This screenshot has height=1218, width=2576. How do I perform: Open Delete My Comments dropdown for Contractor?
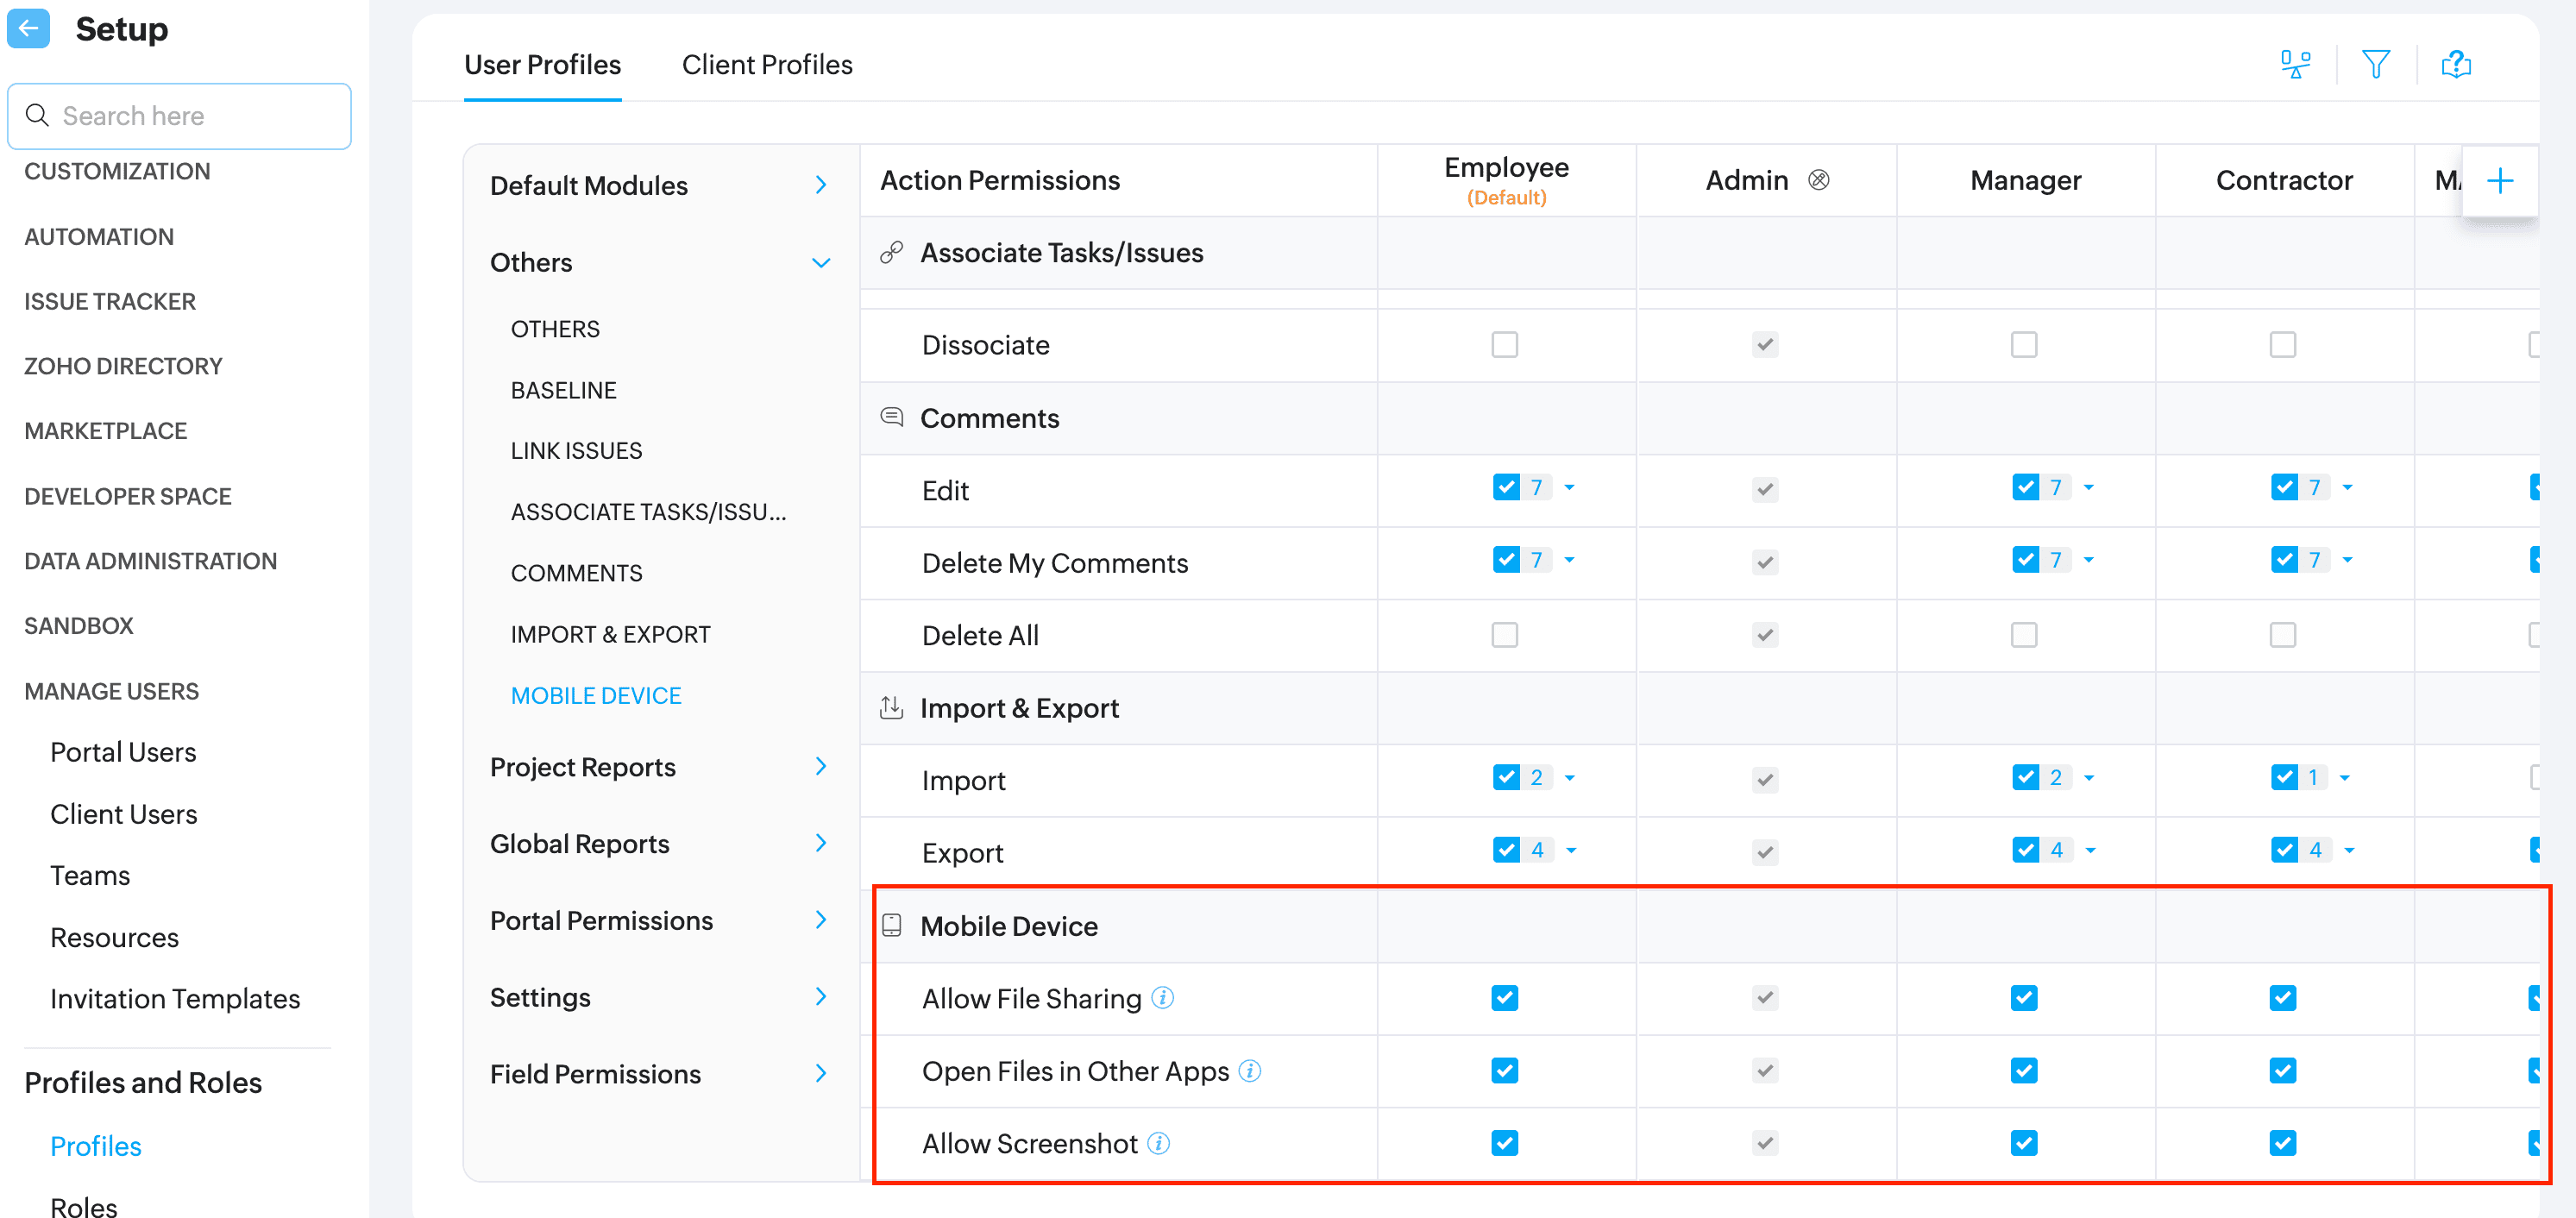point(2347,560)
